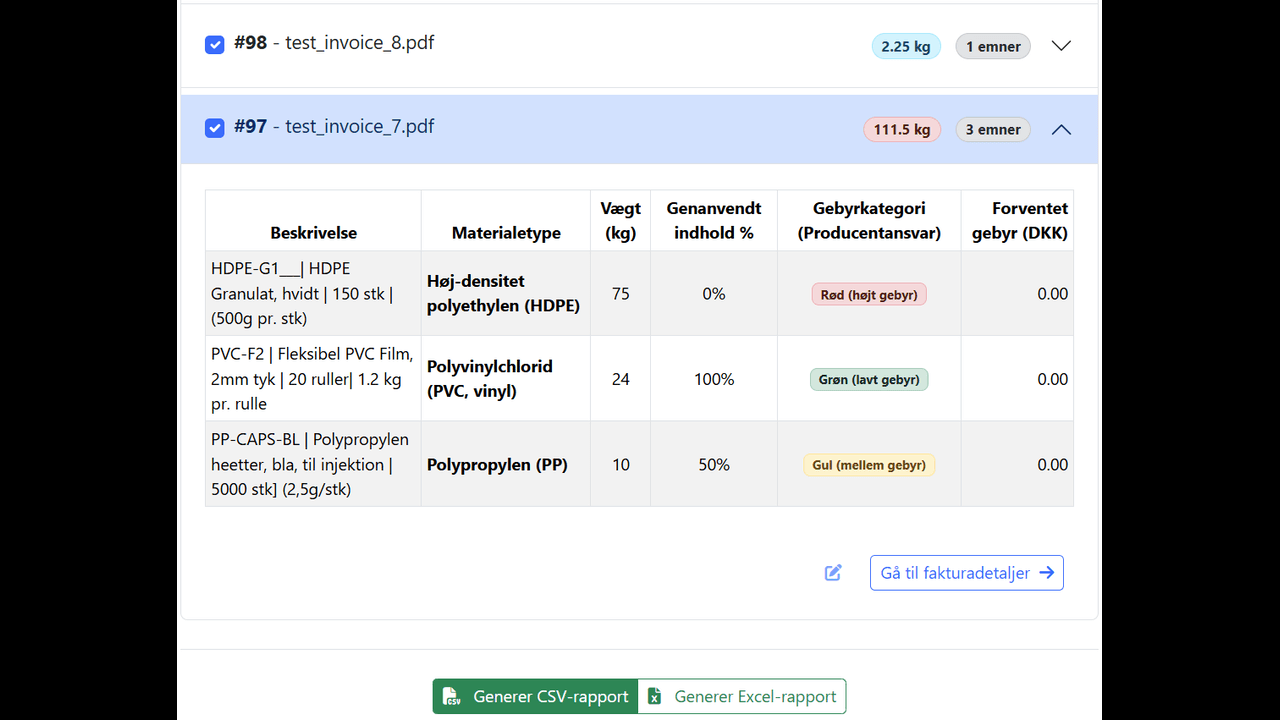Viewport: 1280px width, 720px height.
Task: Click the arrow icon in Gå til fakturadetaljer
Action: [x=1047, y=573]
